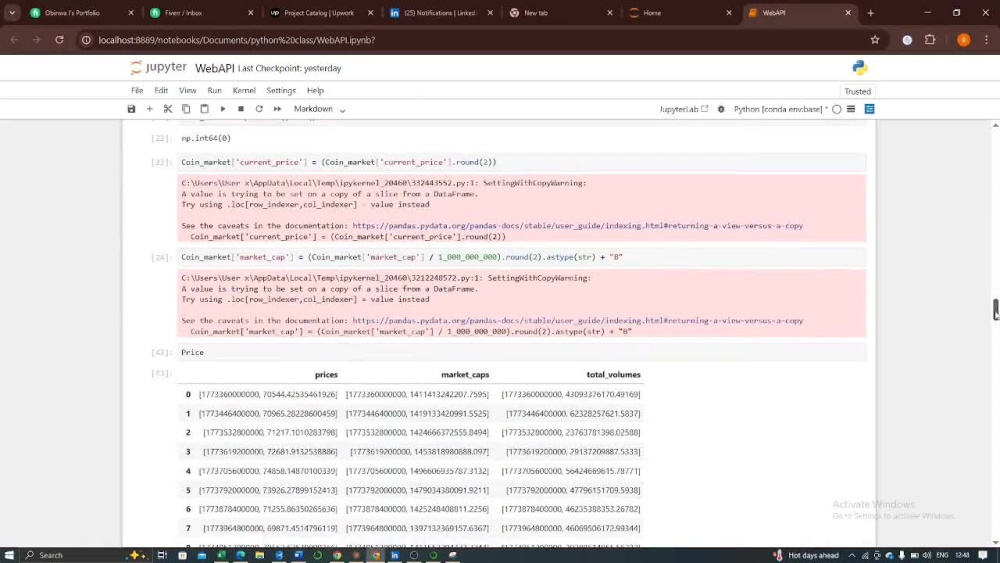Click the Windows taskbar Search box

pos(72,555)
